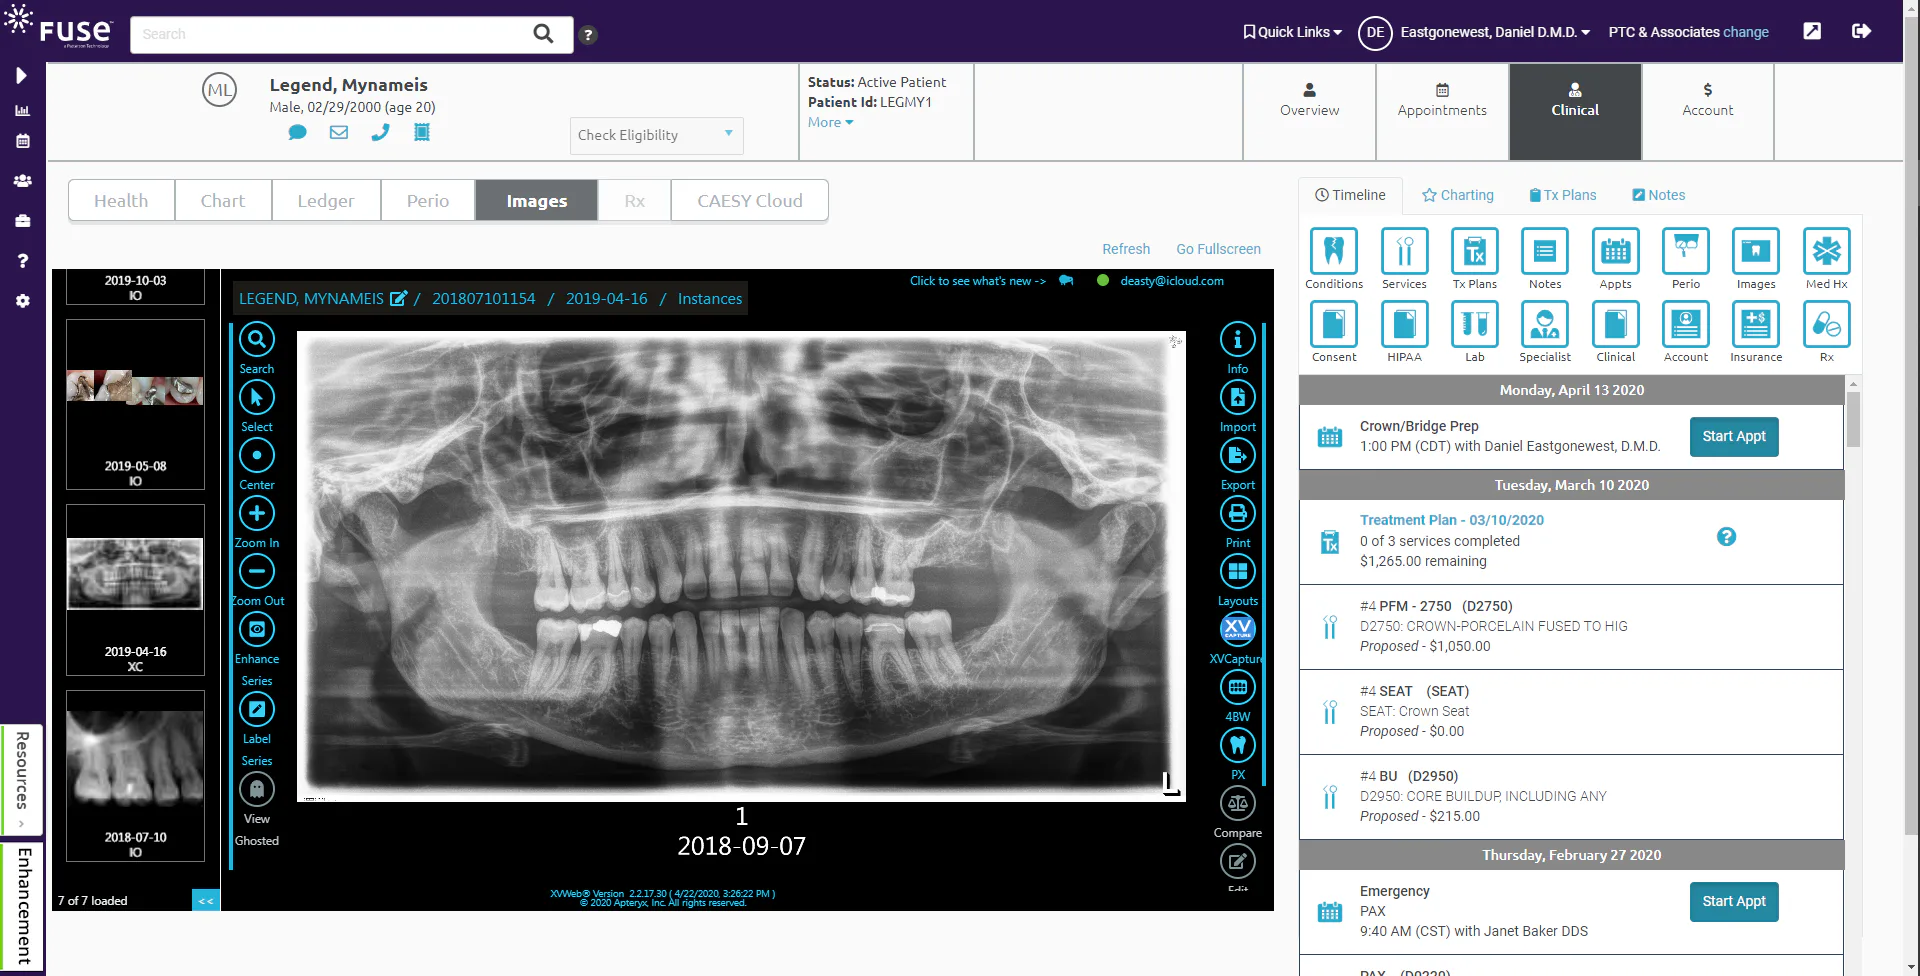Select 2018-07-10 IO thumbnail
Screen dimensions: 1920x976
135,776
